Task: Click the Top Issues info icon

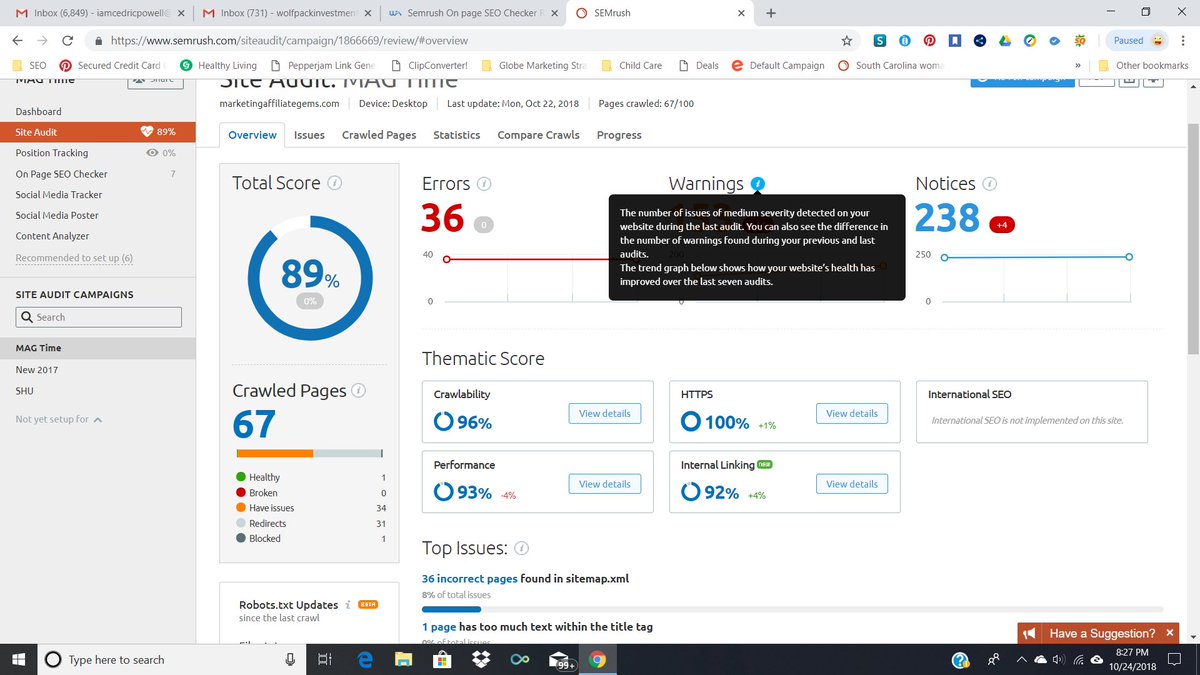Action: [x=522, y=548]
